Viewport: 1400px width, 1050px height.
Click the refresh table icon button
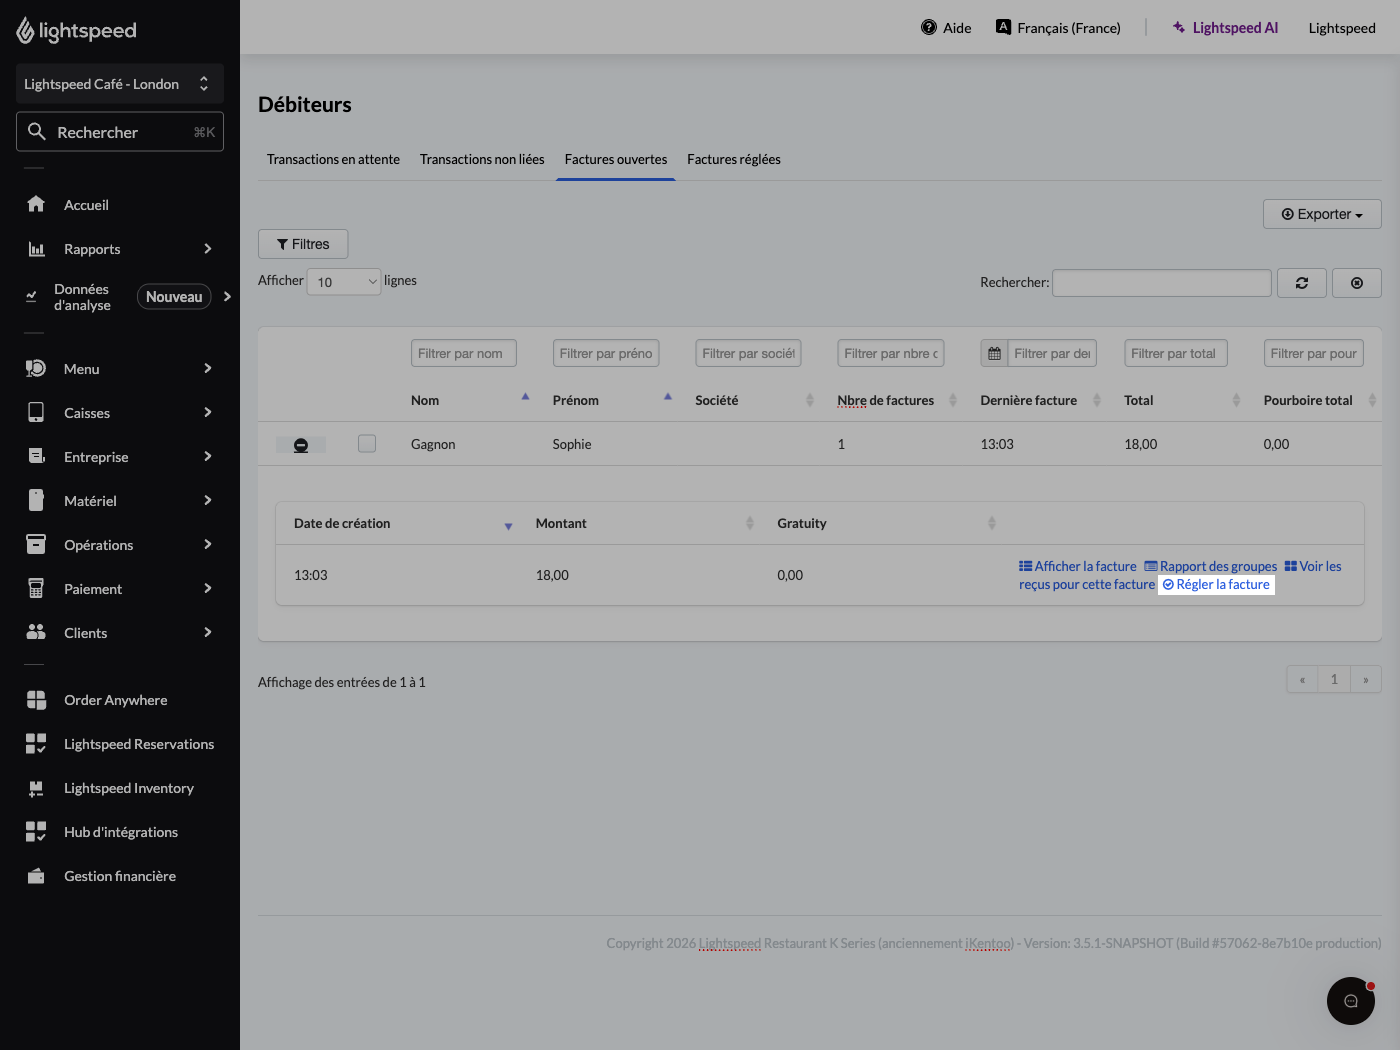coord(1301,283)
